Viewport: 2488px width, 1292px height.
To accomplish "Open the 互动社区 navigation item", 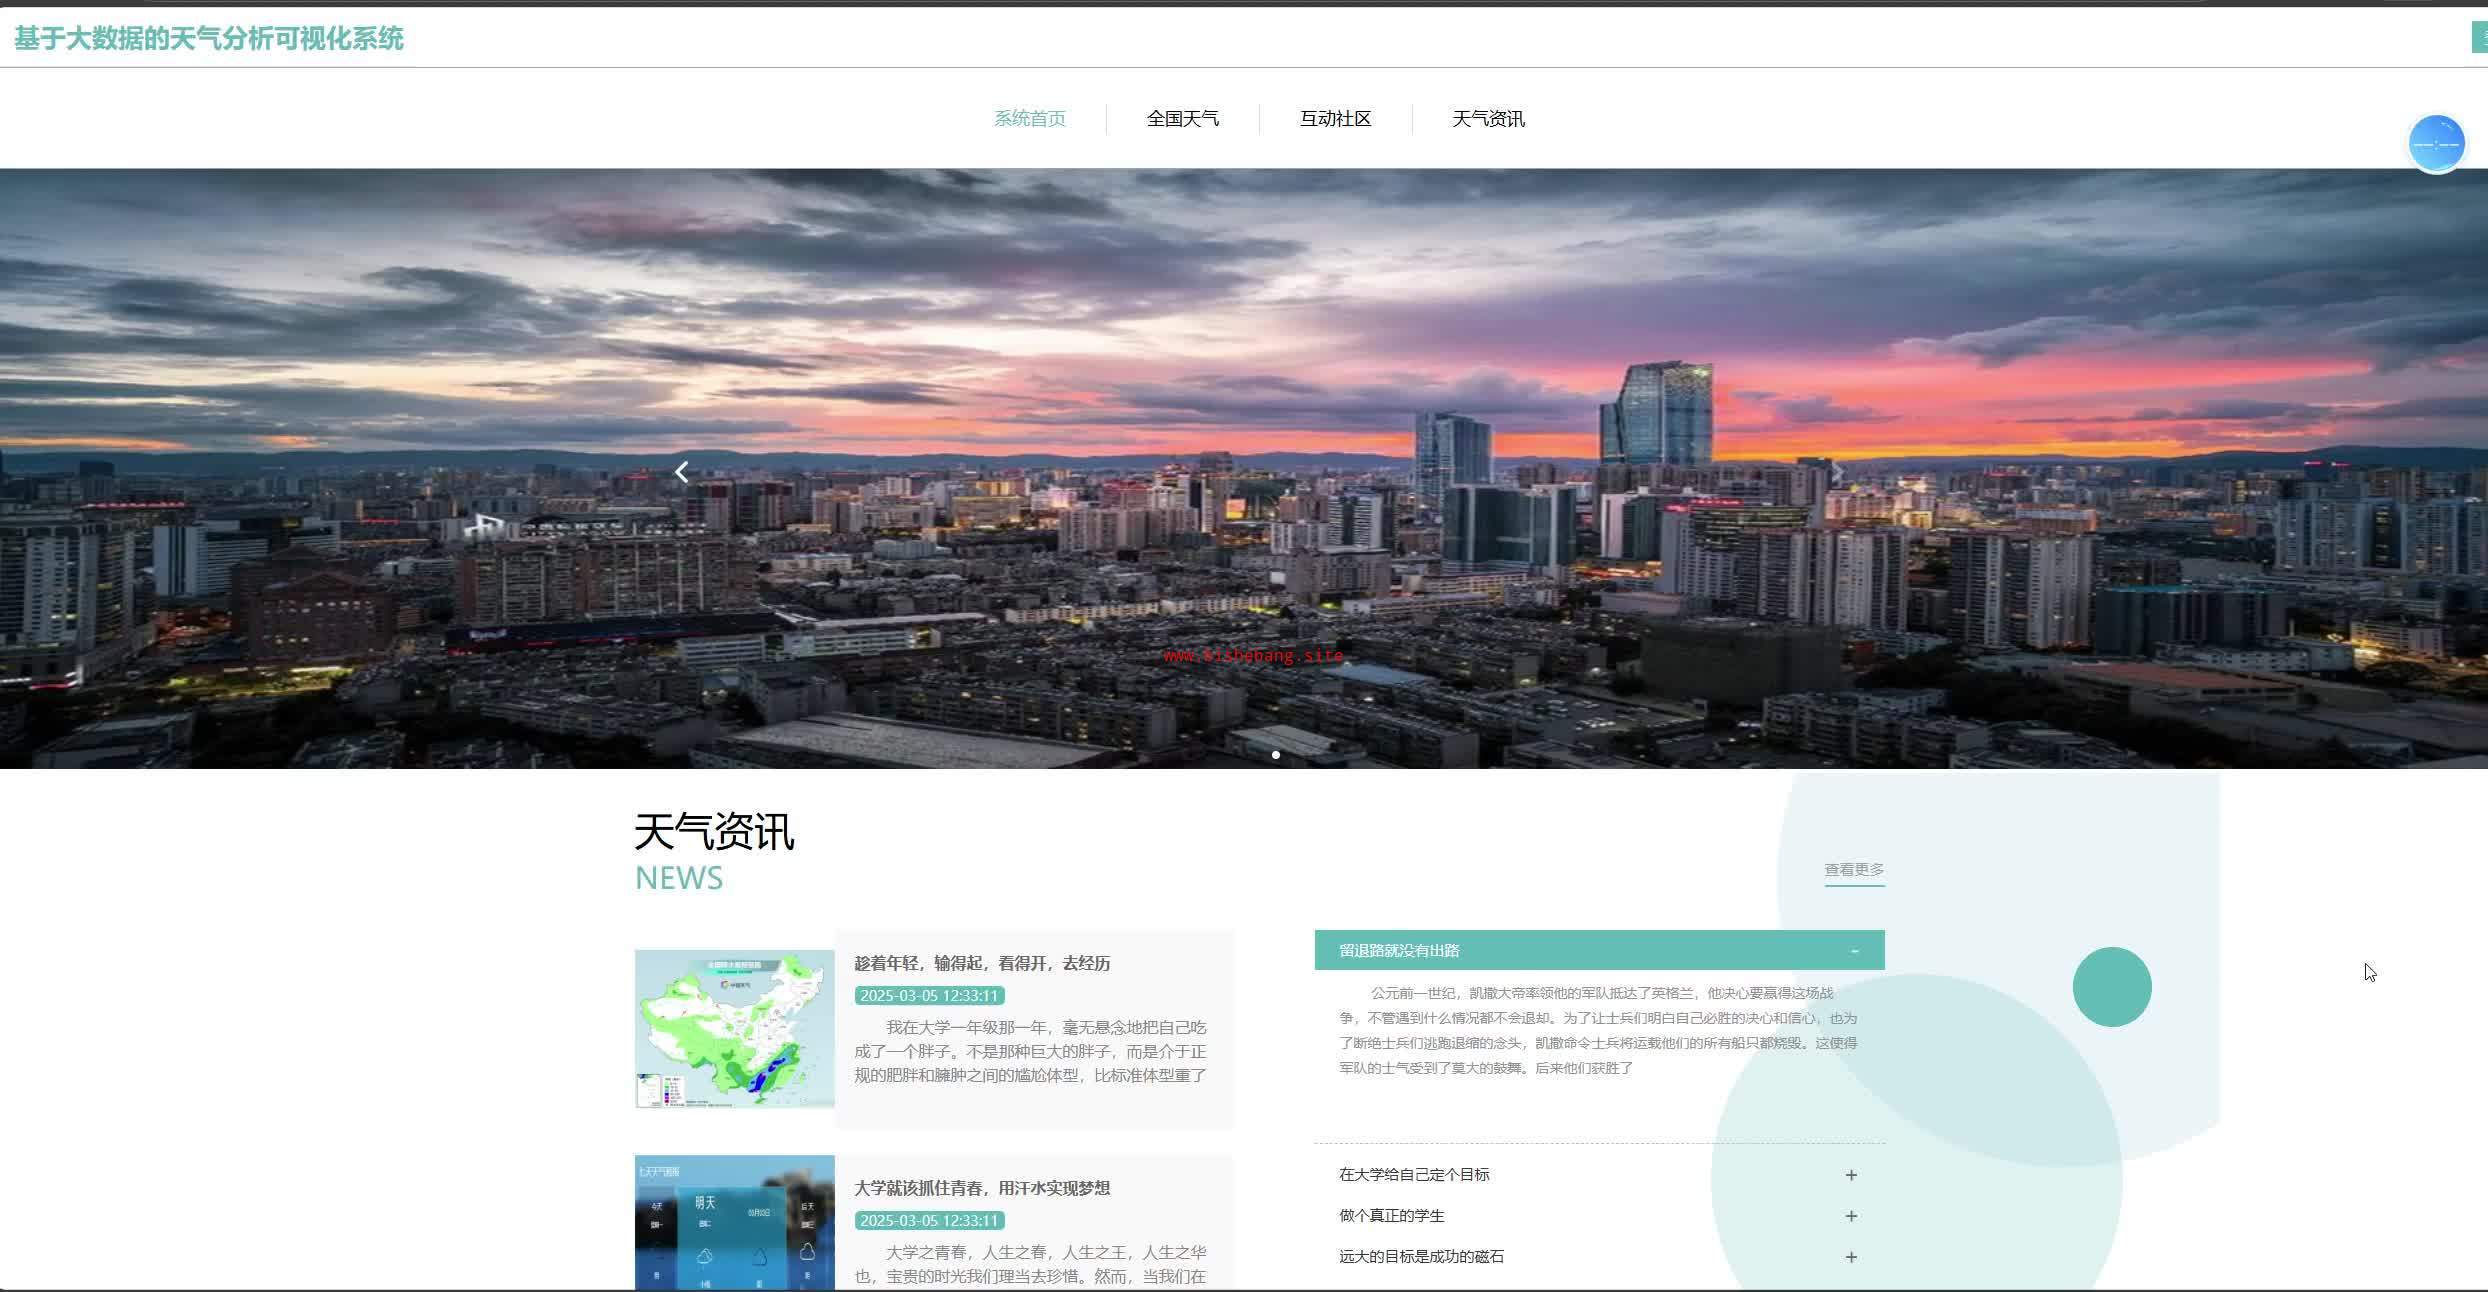I will [x=1335, y=119].
